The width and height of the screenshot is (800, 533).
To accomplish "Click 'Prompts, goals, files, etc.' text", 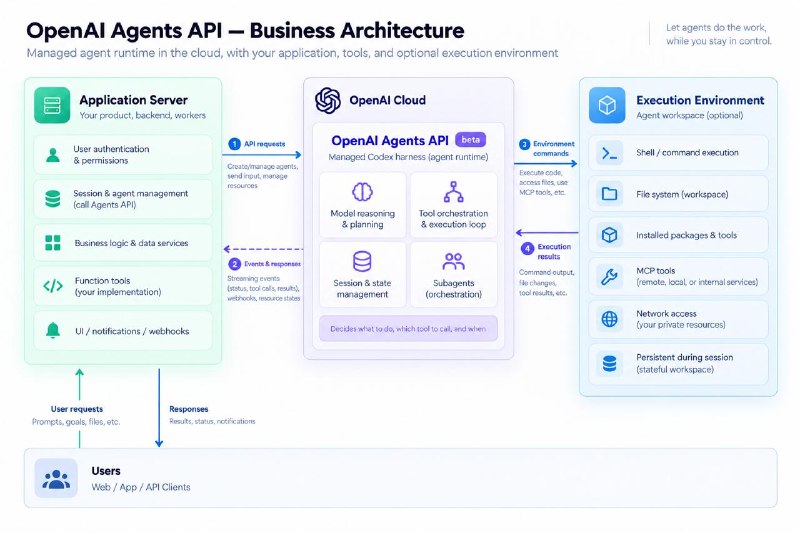I will pyautogui.click(x=76, y=422).
